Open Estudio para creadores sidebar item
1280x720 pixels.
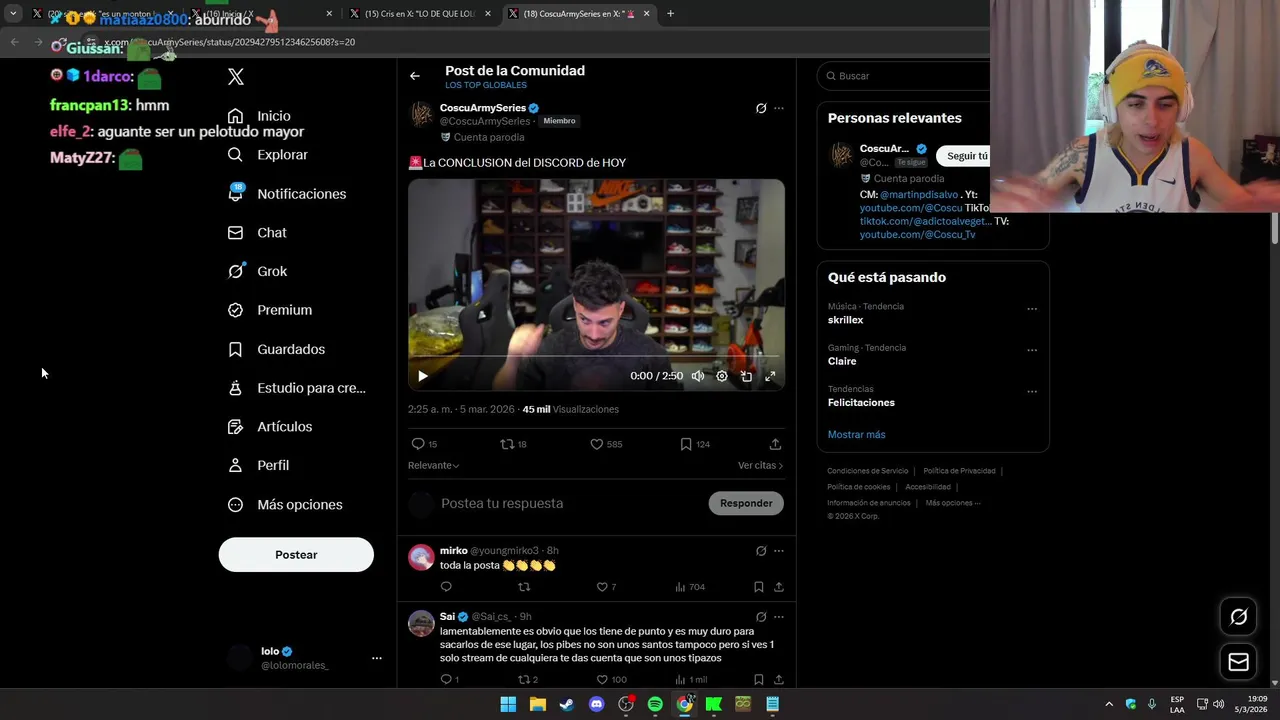pyautogui.click(x=297, y=388)
